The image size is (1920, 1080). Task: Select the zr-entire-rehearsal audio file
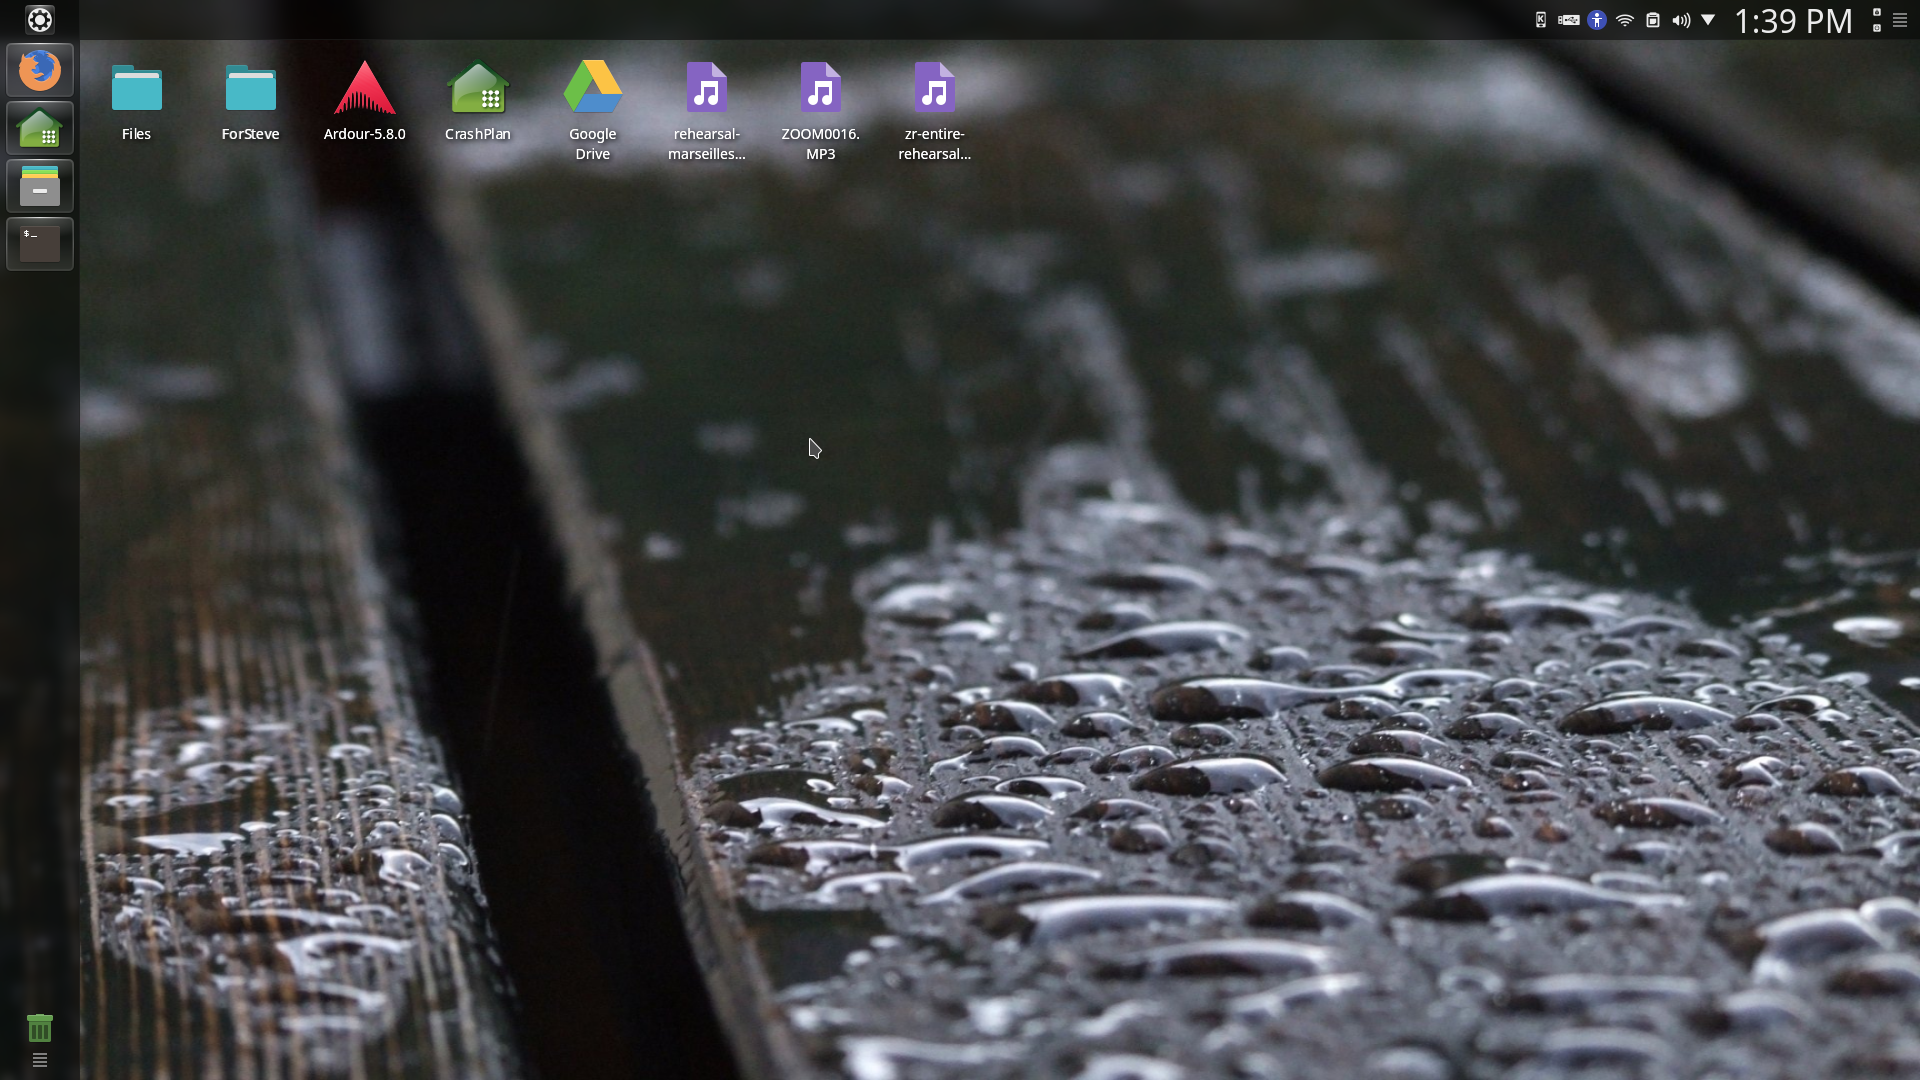click(x=935, y=111)
